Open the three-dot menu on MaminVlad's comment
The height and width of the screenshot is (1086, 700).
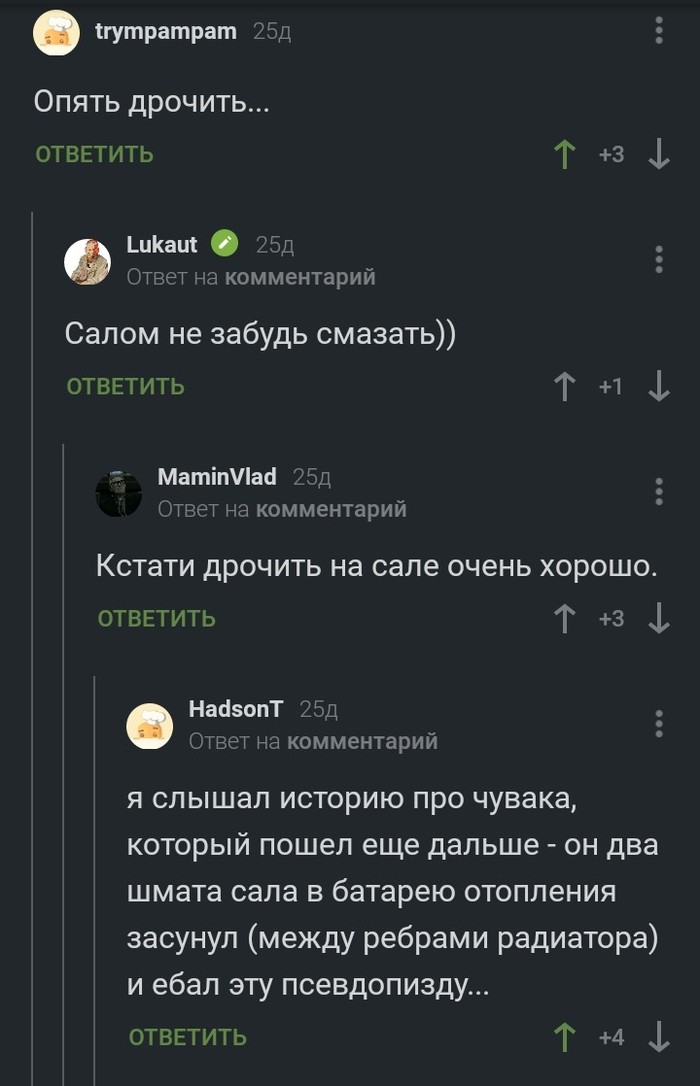[658, 490]
